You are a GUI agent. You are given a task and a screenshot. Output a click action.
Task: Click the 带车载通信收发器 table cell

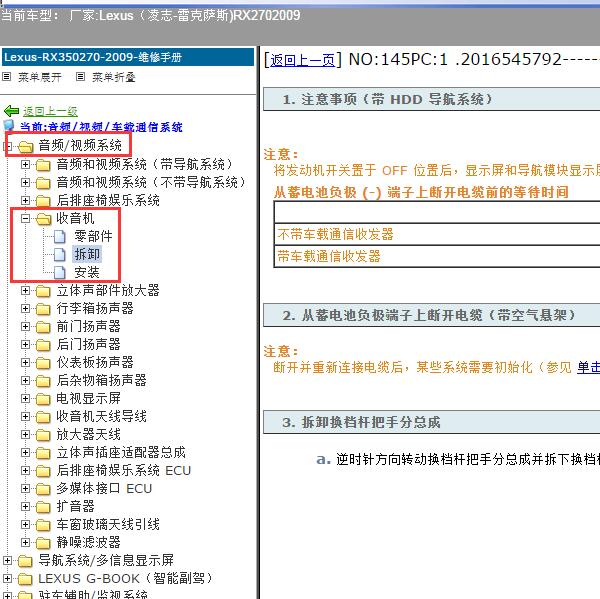[437, 256]
